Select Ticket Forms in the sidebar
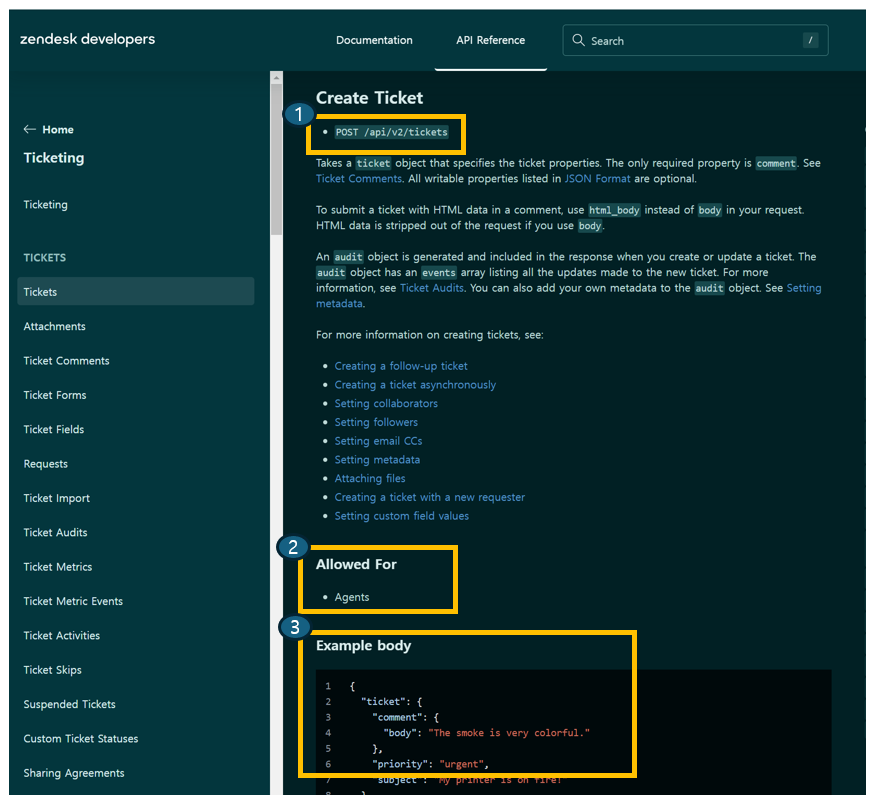 [55, 395]
